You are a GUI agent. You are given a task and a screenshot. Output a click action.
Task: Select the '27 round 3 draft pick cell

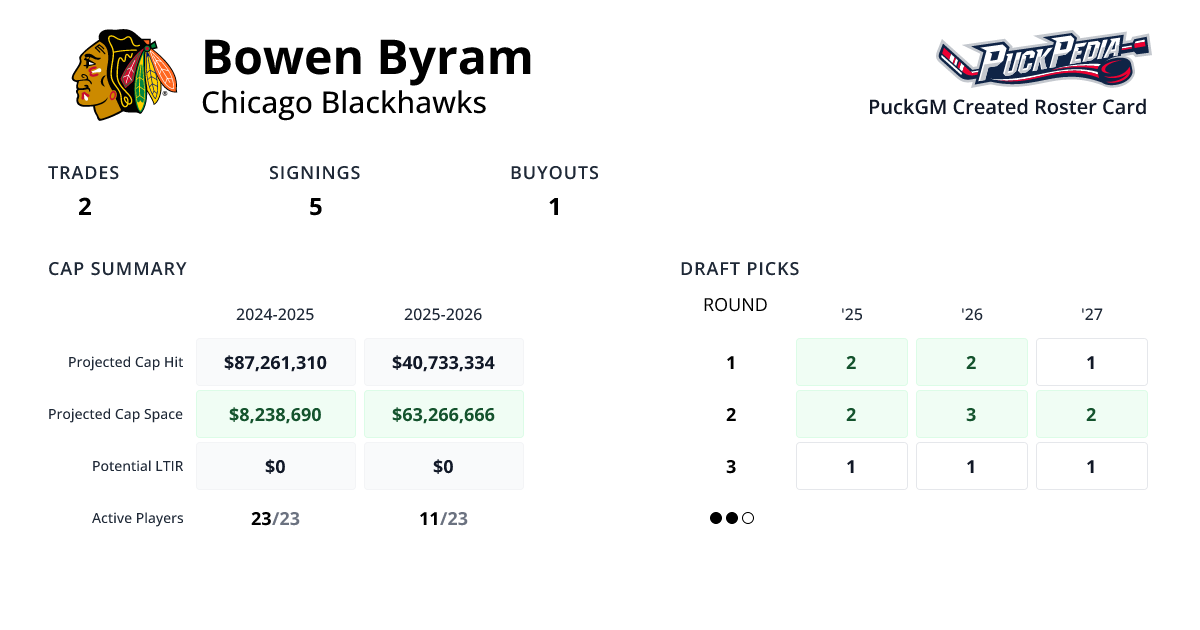[x=1091, y=466]
